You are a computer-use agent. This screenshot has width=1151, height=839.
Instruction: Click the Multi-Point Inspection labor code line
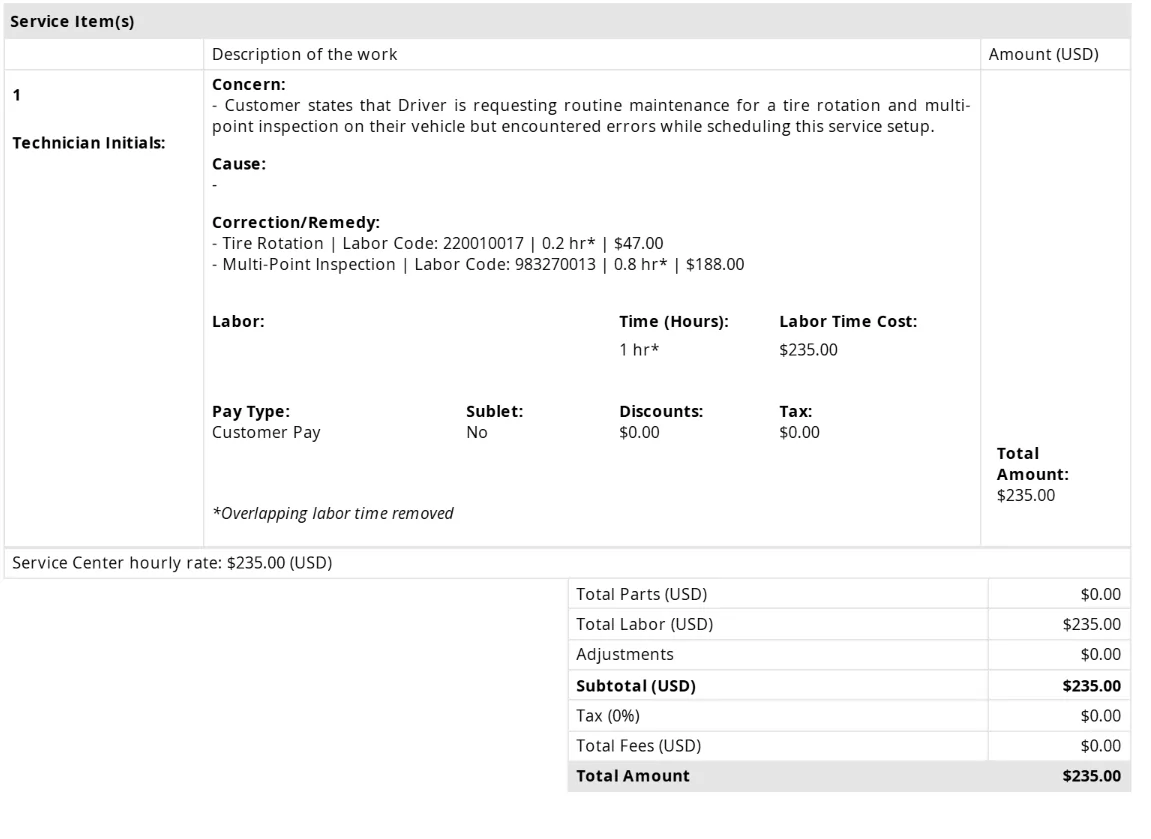[x=478, y=264]
